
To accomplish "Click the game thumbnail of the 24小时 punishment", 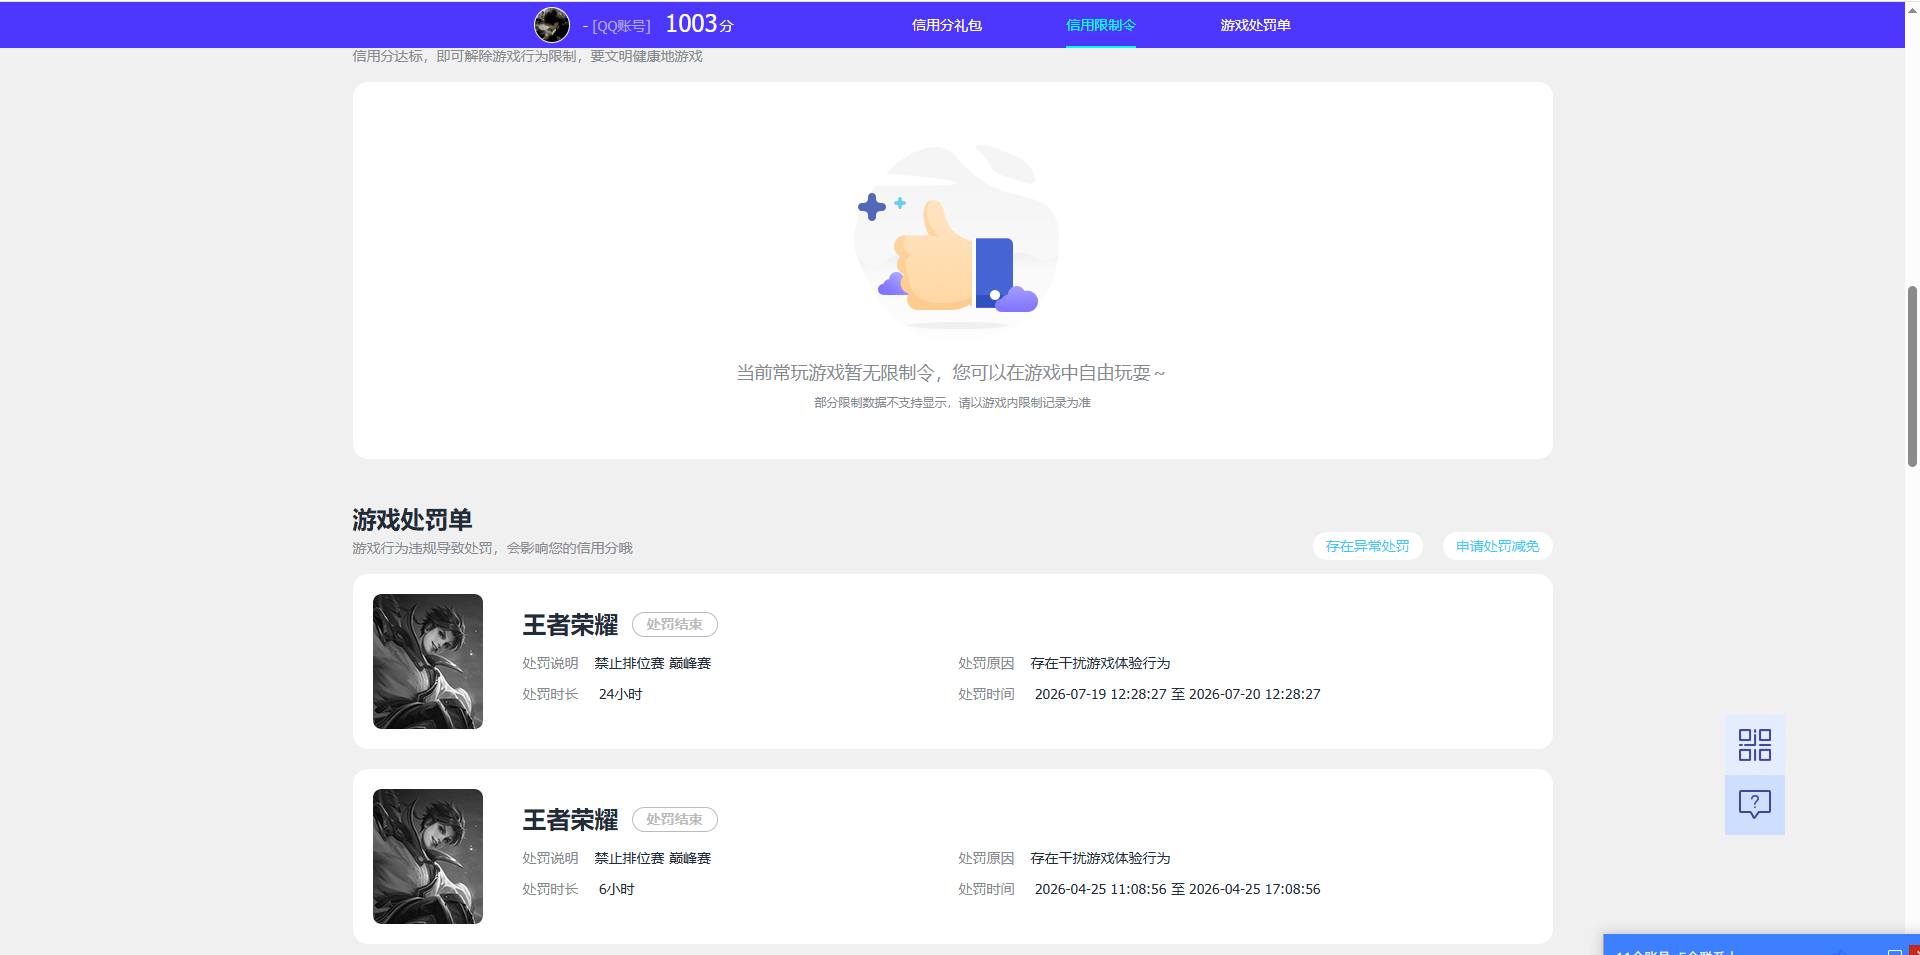I will pyautogui.click(x=428, y=661).
